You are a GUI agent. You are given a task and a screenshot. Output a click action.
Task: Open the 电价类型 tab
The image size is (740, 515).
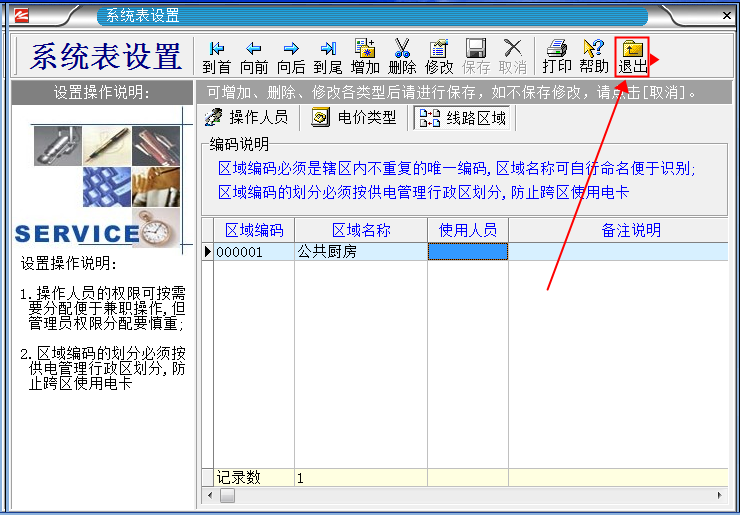click(x=354, y=118)
